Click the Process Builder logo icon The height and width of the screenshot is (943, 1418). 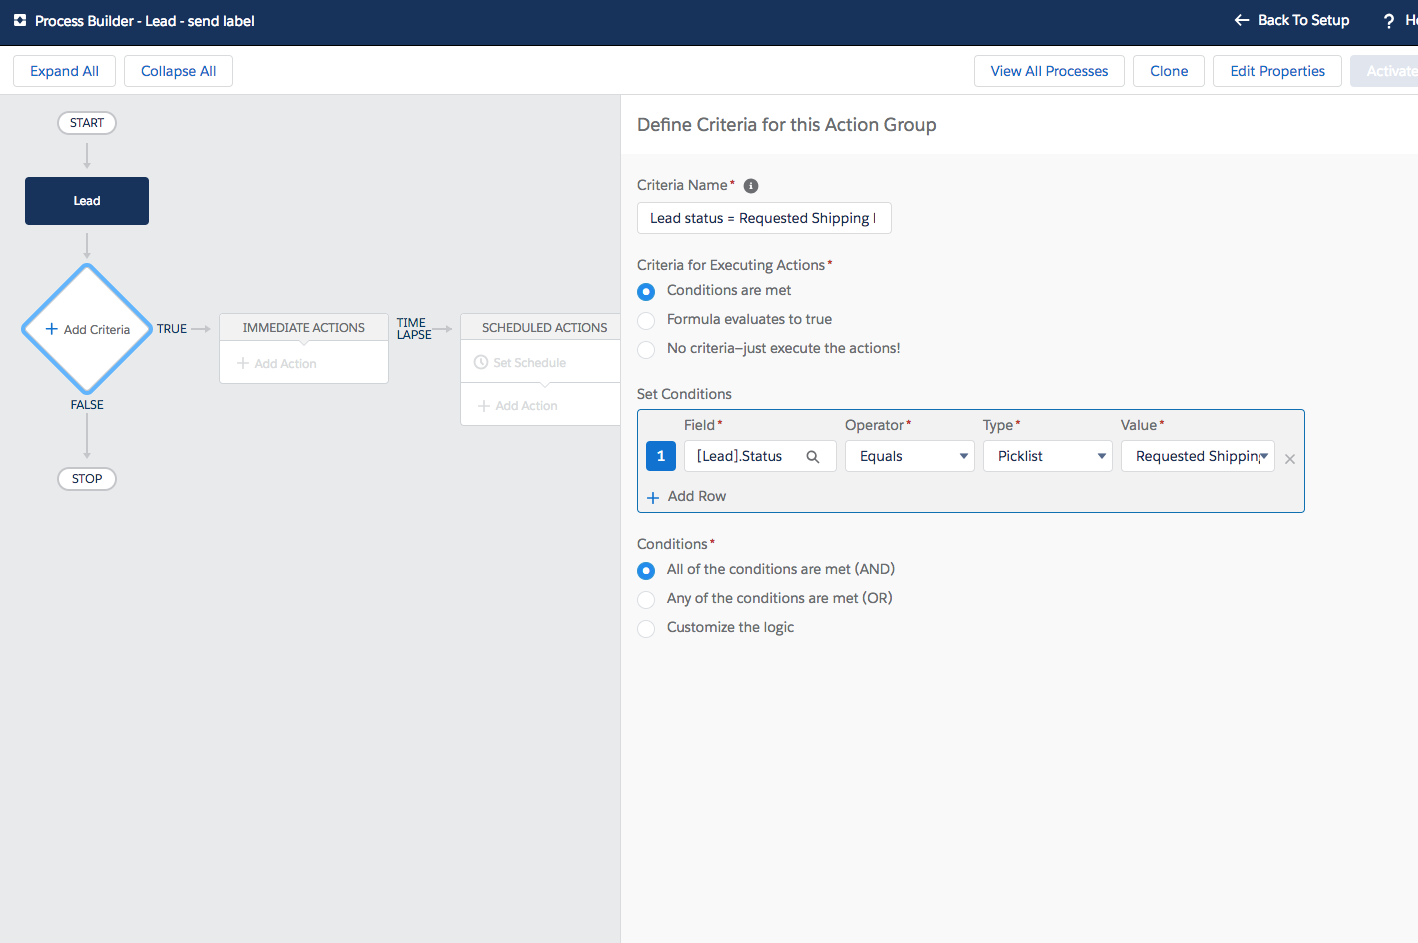pyautogui.click(x=20, y=20)
